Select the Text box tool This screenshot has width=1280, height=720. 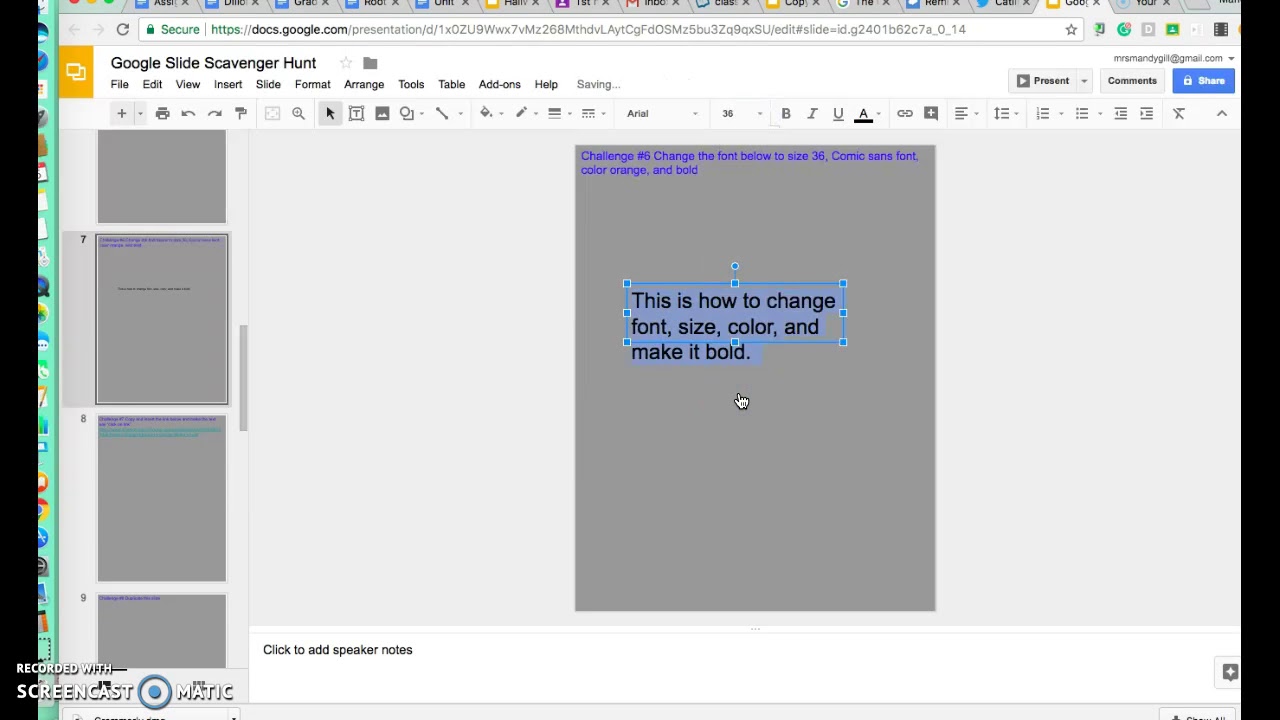click(x=356, y=113)
